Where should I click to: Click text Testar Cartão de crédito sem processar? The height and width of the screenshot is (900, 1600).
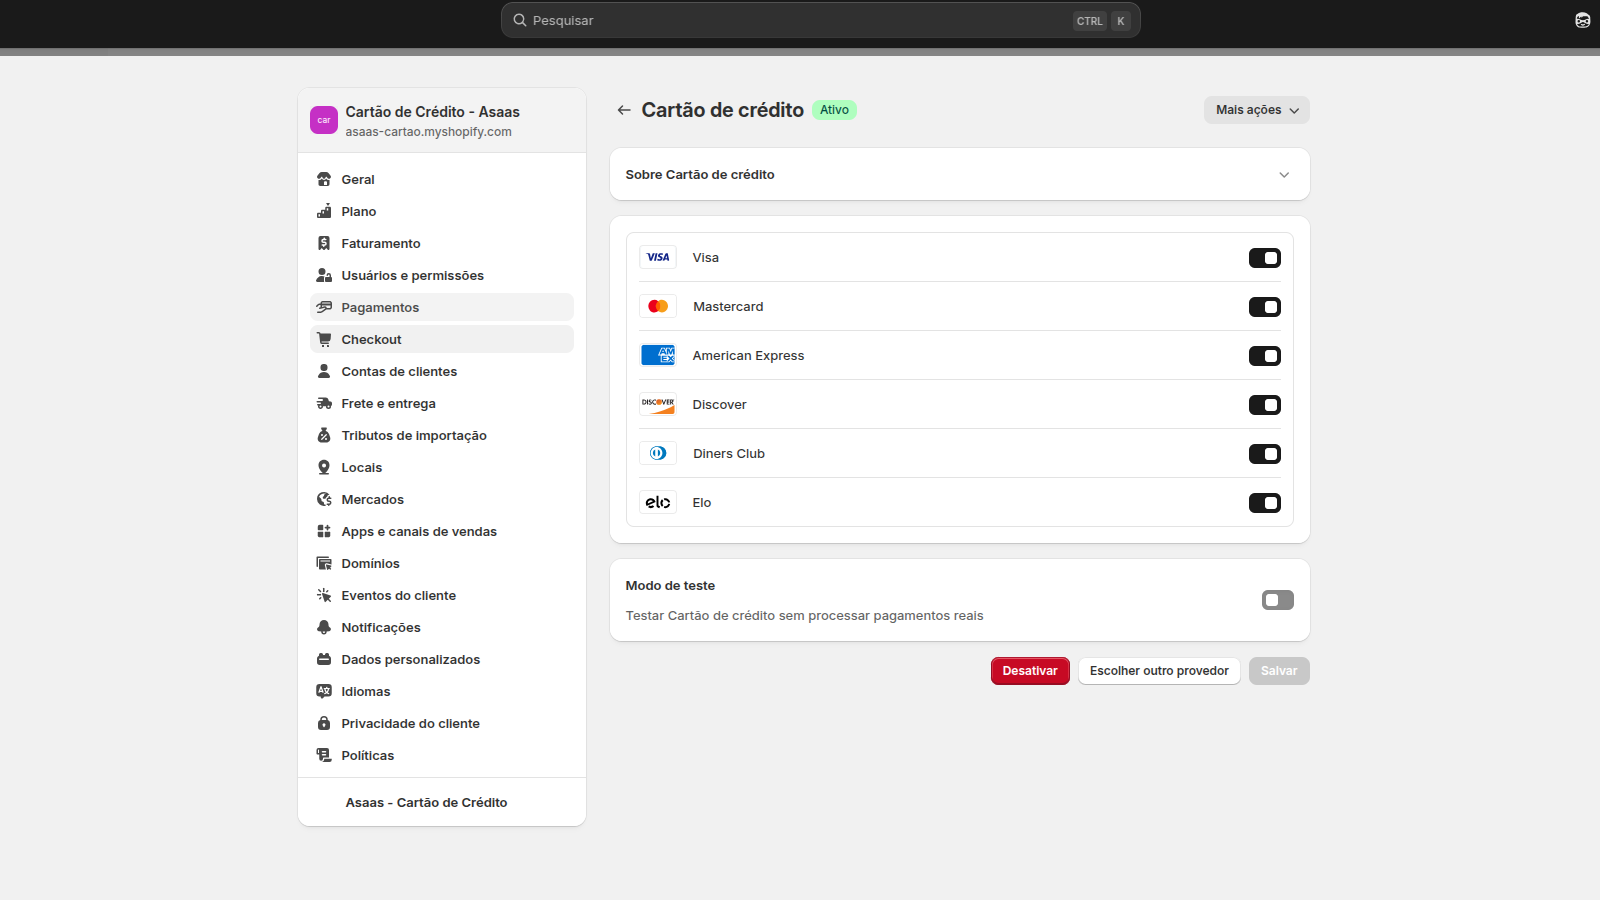pyautogui.click(x=804, y=616)
